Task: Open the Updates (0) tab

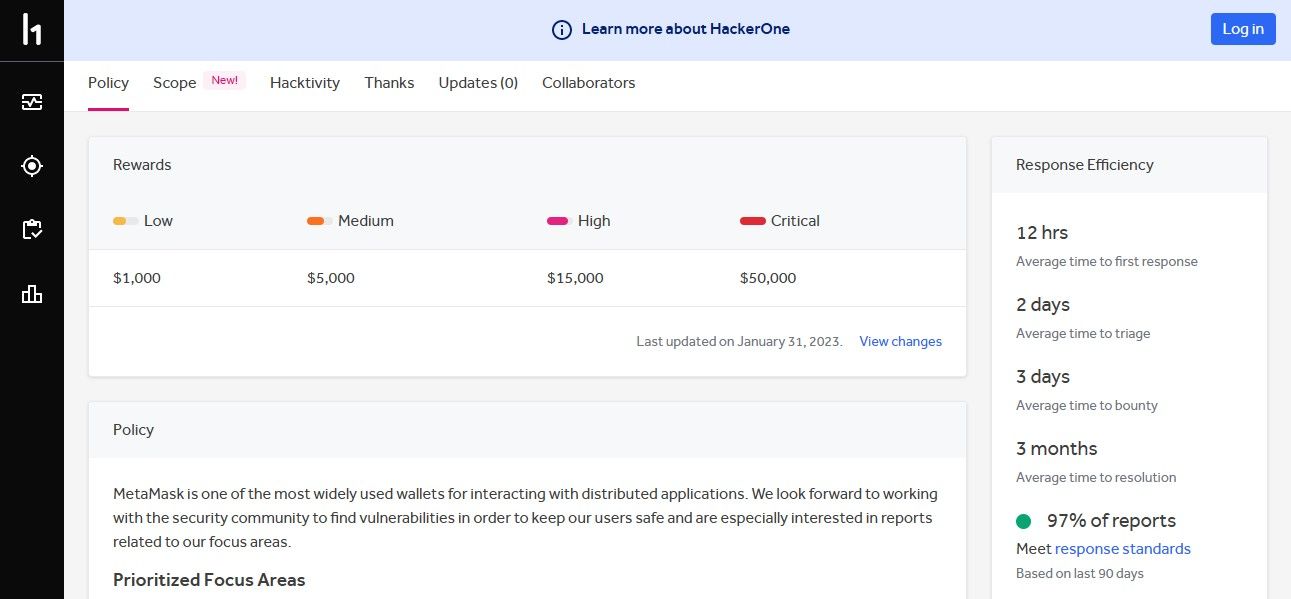Action: tap(478, 83)
